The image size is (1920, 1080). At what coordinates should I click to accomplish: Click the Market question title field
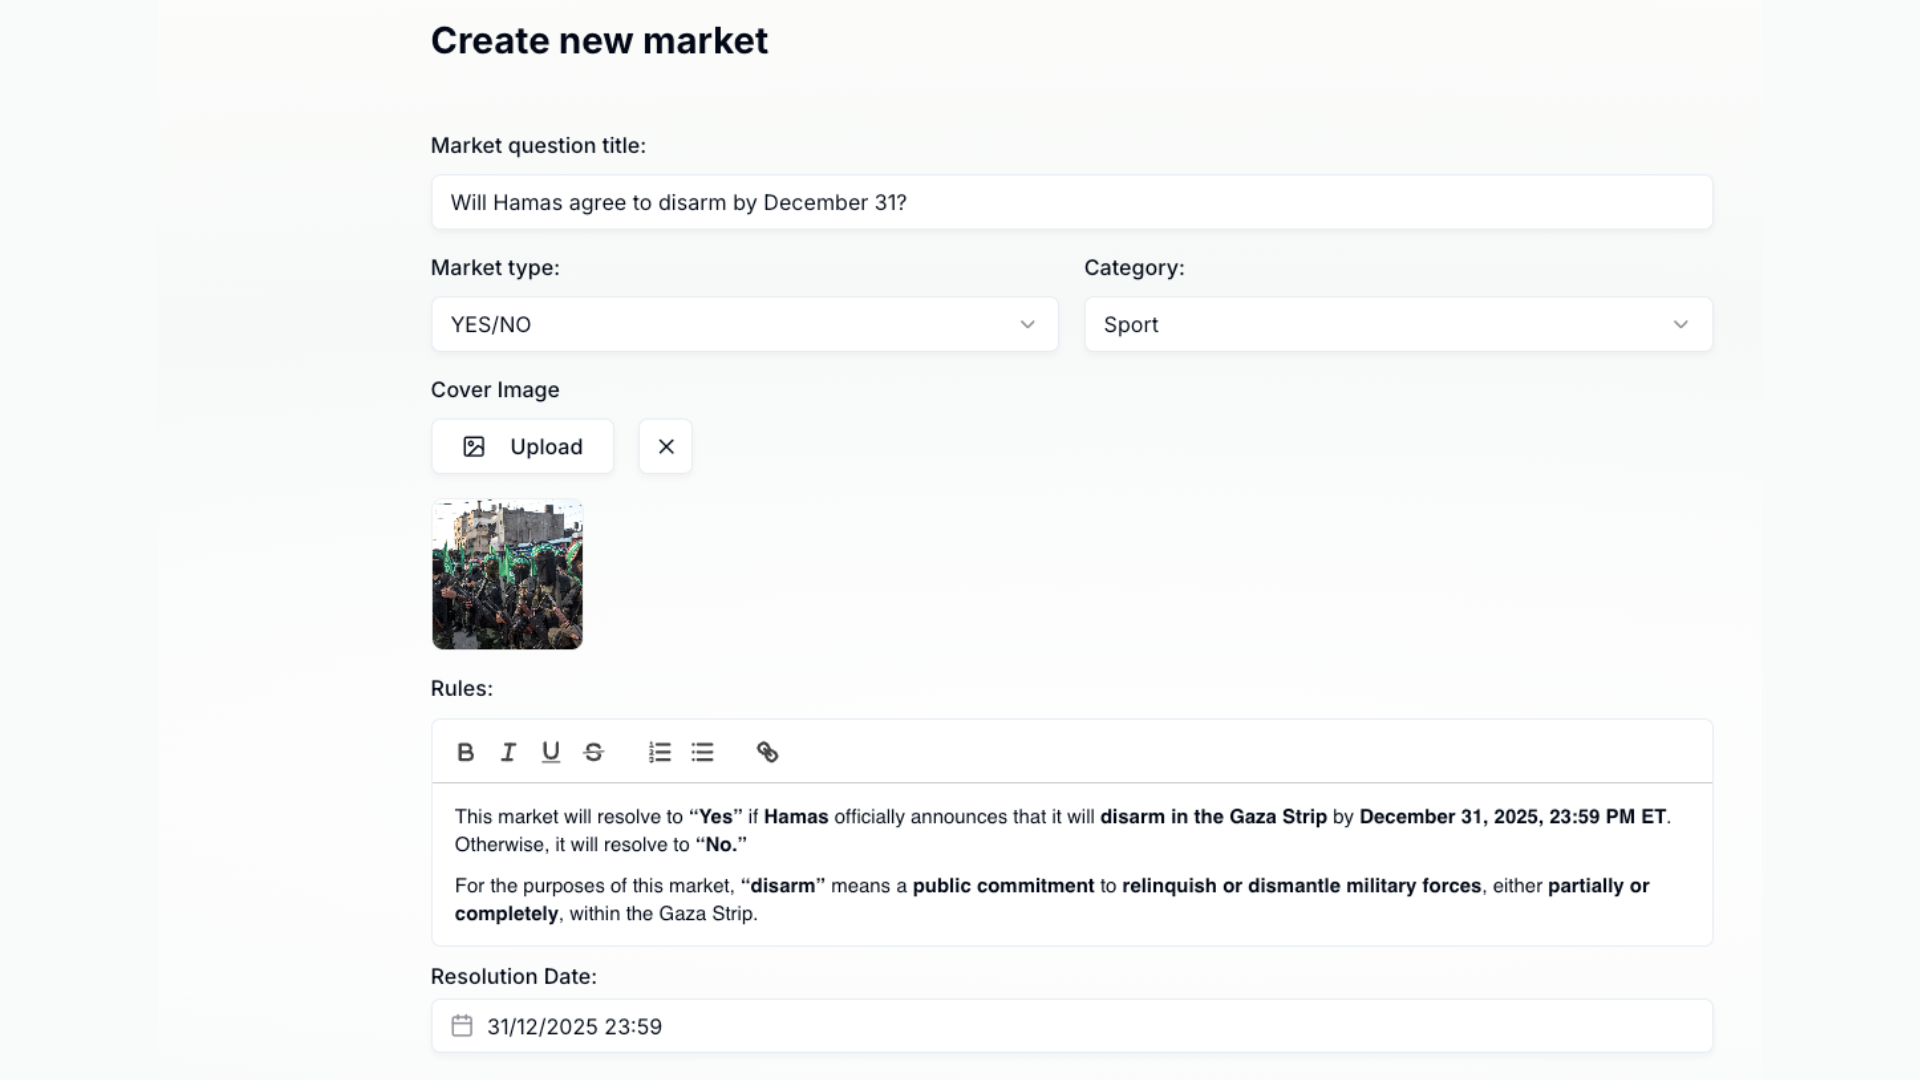pos(1071,202)
